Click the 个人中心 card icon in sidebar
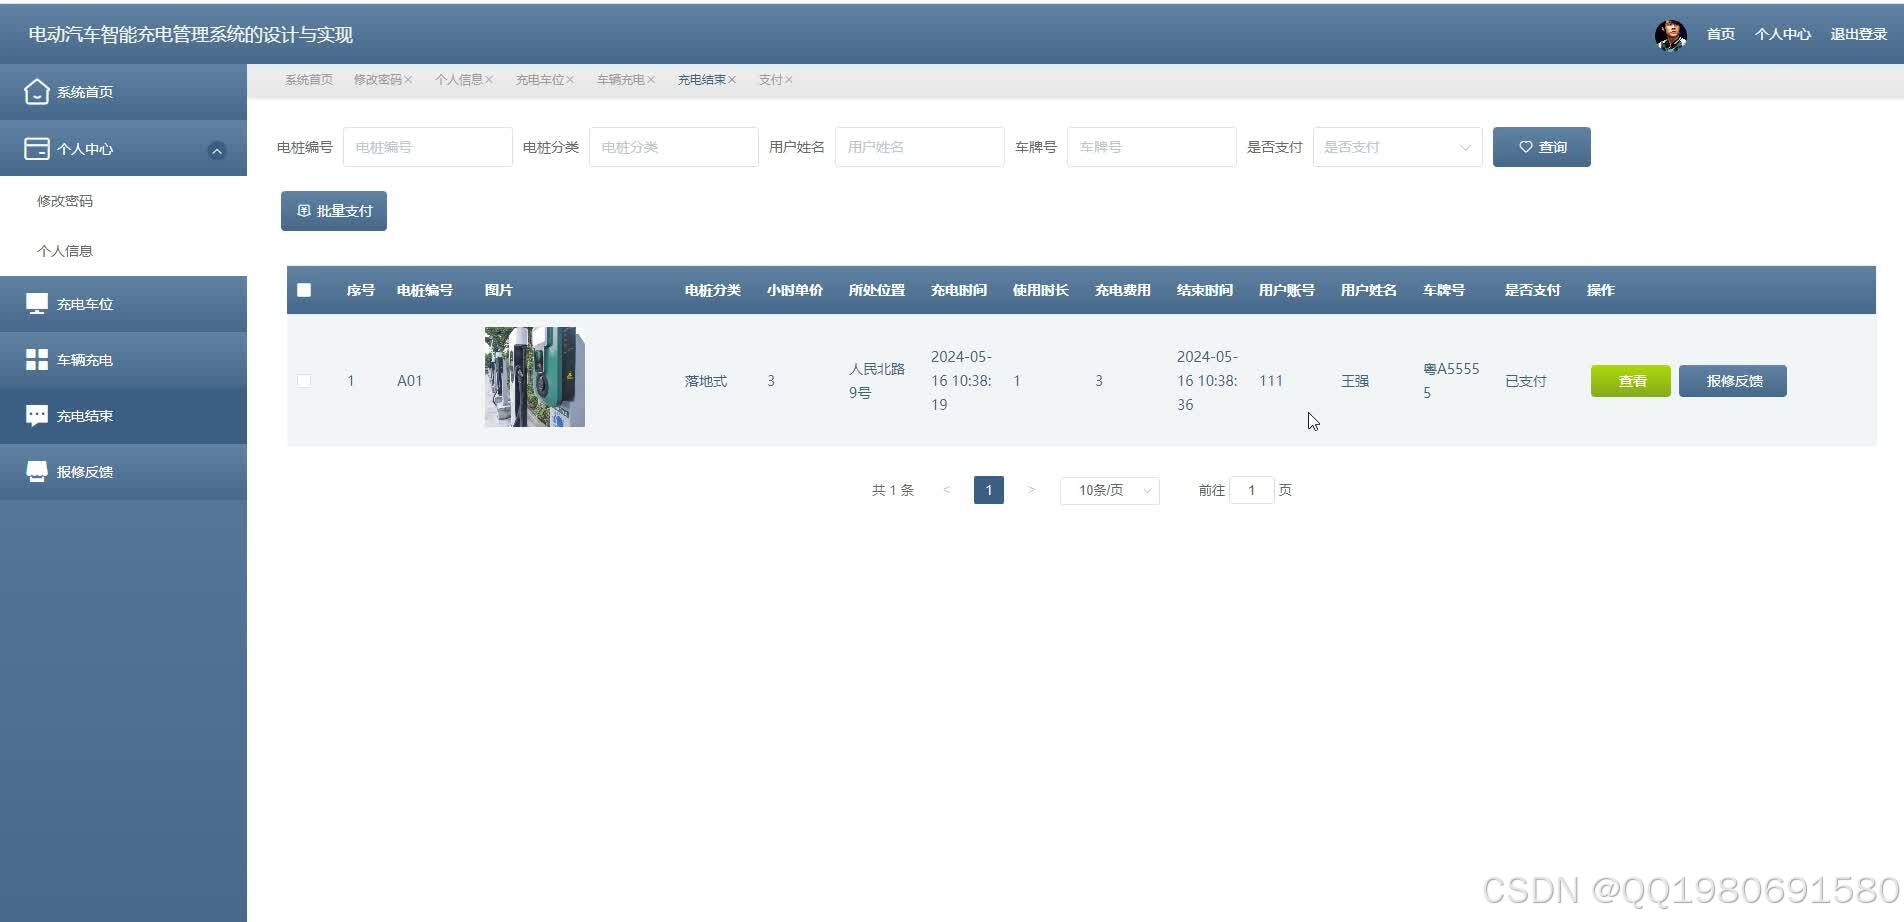The height and width of the screenshot is (922, 1904). 36,149
